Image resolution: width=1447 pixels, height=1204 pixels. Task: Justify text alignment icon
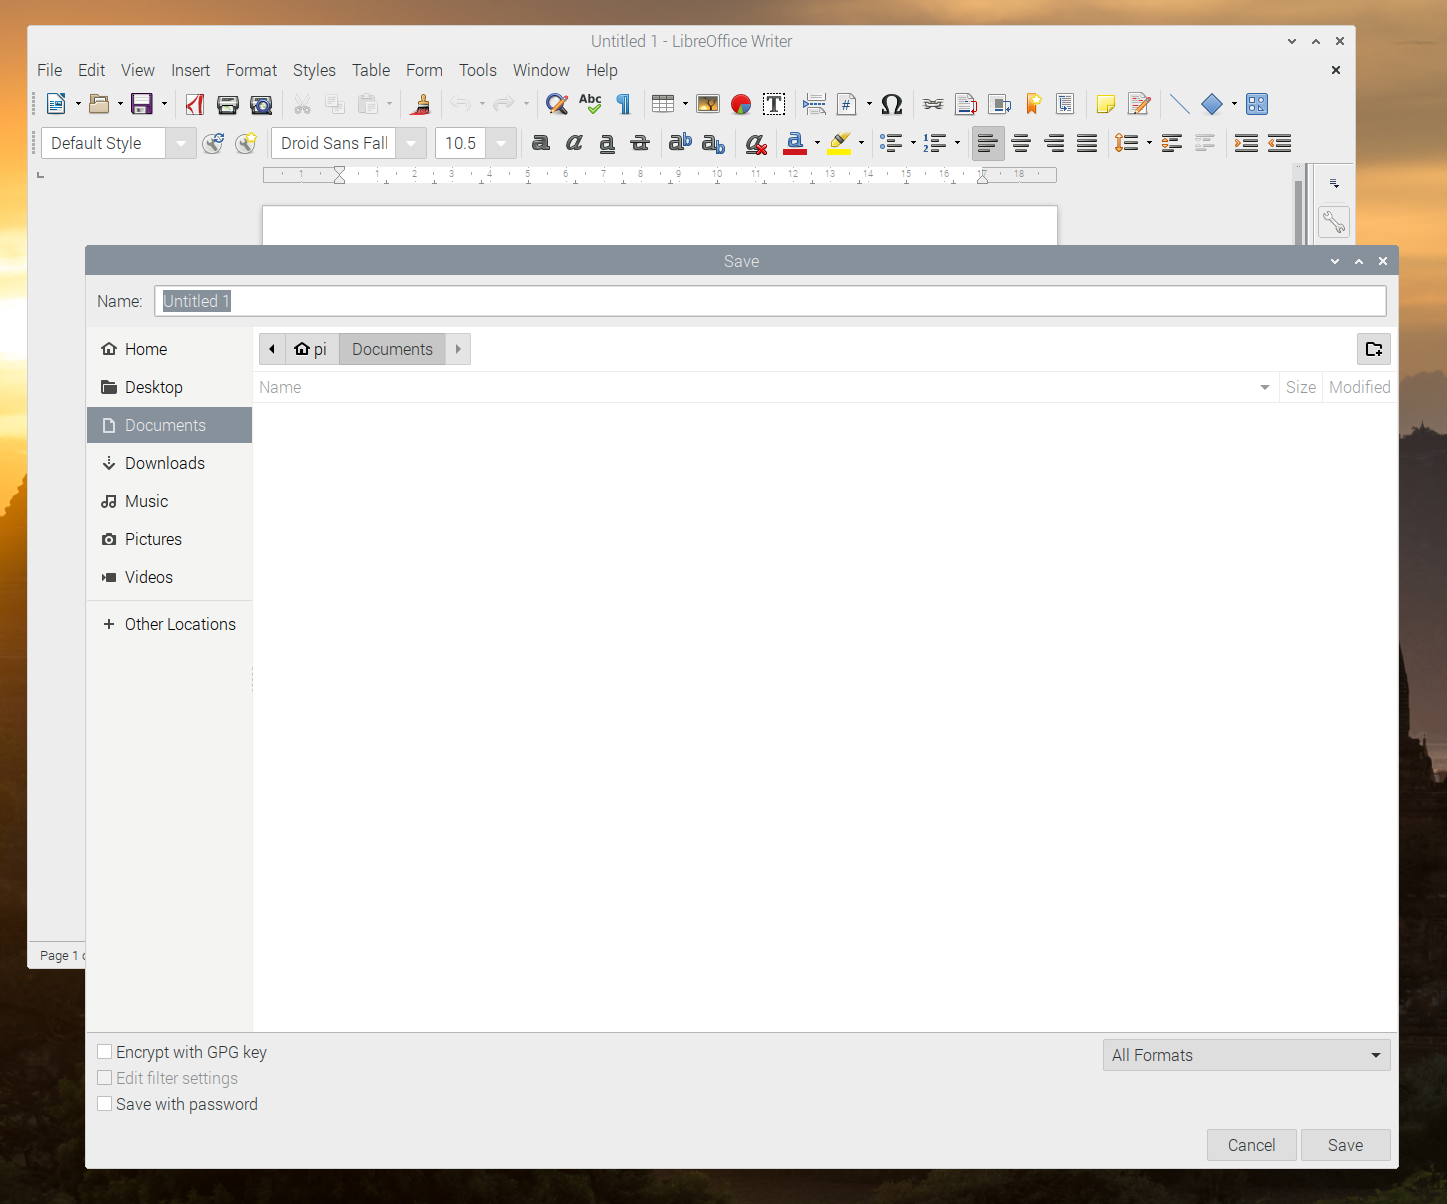pos(1087,143)
